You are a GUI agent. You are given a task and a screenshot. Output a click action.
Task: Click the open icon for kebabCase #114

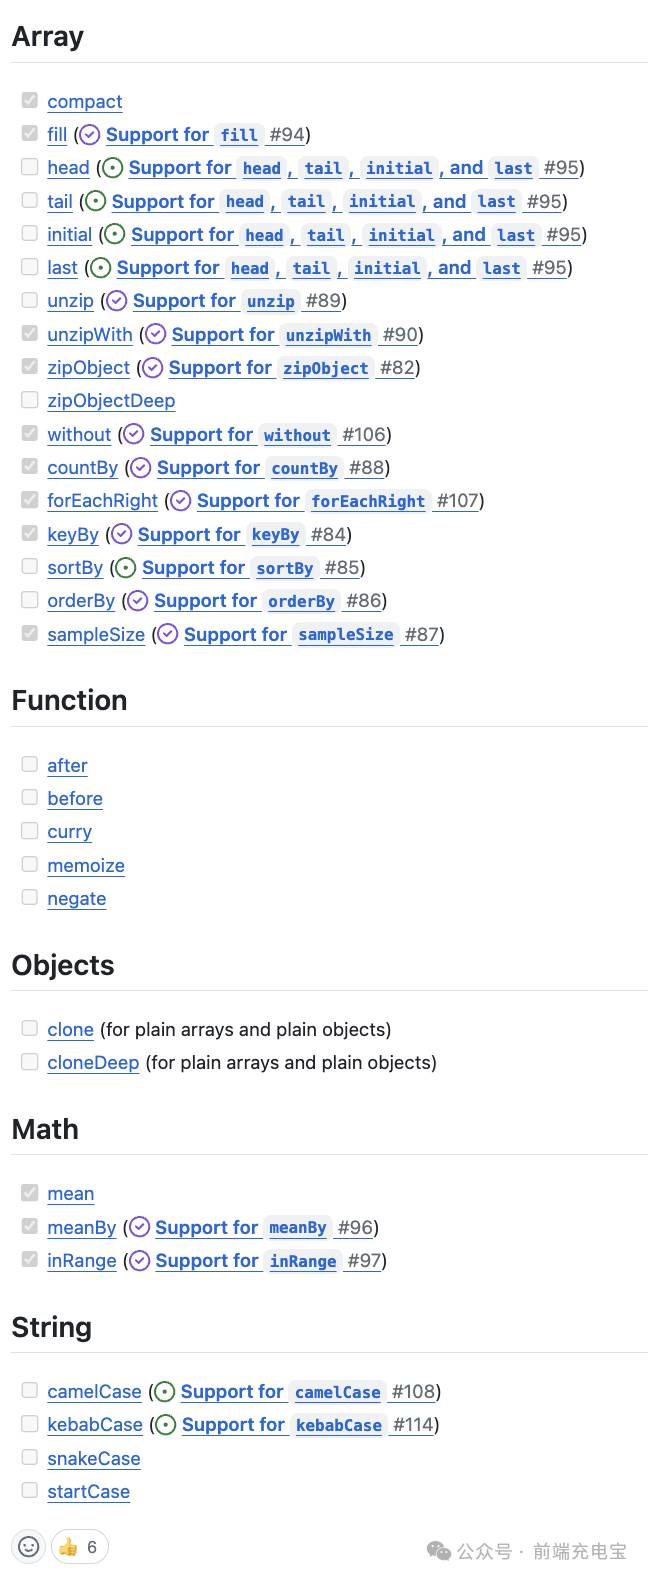(166, 1425)
